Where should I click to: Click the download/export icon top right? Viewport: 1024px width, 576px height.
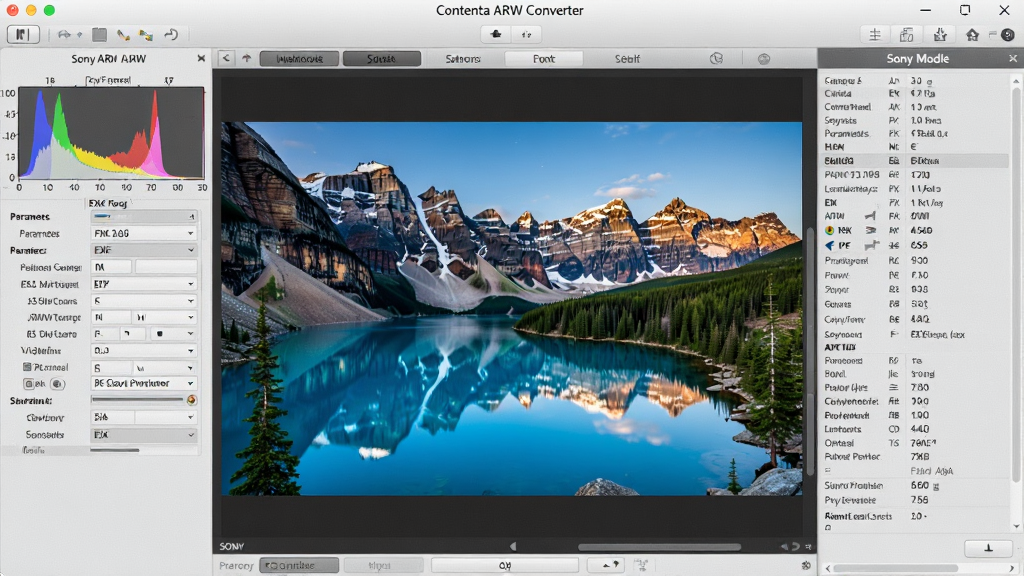pyautogui.click(x=940, y=35)
